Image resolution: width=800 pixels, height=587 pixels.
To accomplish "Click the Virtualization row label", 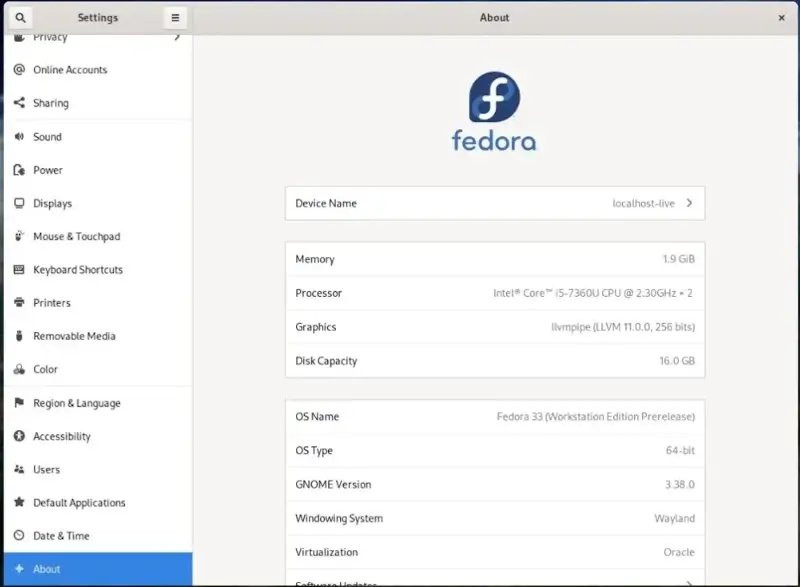I will (x=327, y=552).
